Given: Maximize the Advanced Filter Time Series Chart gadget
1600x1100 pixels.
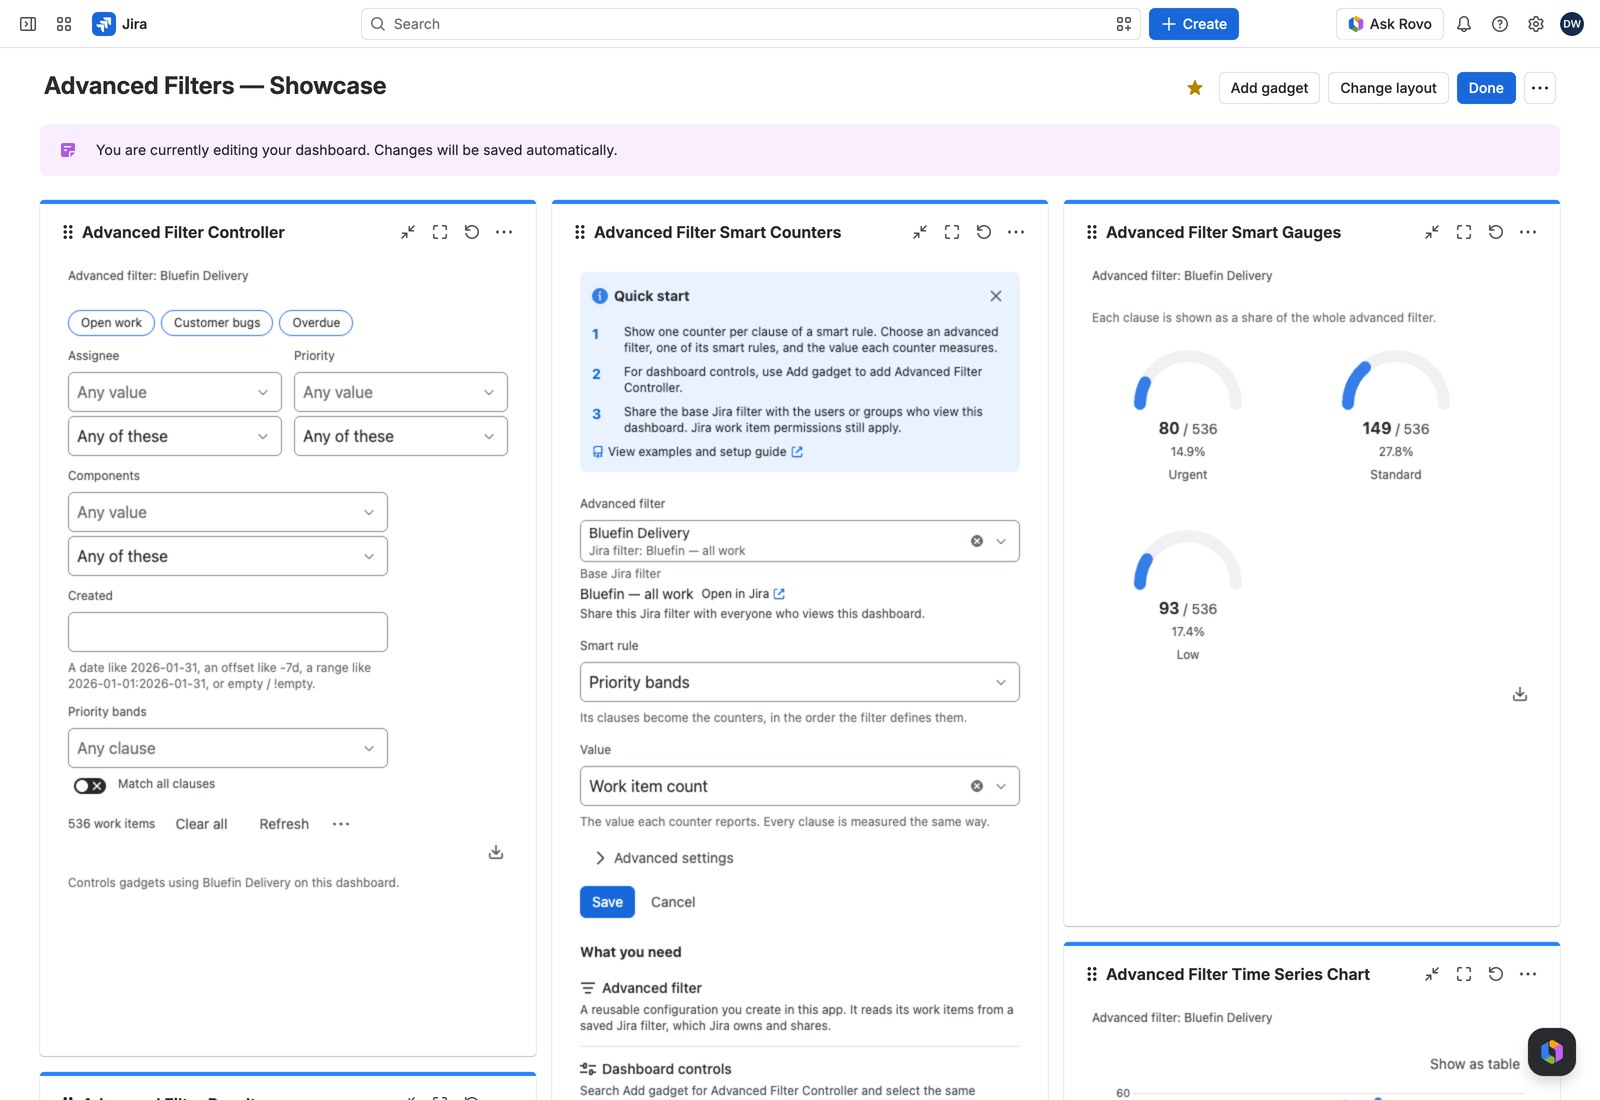Looking at the screenshot, I should coord(1464,974).
